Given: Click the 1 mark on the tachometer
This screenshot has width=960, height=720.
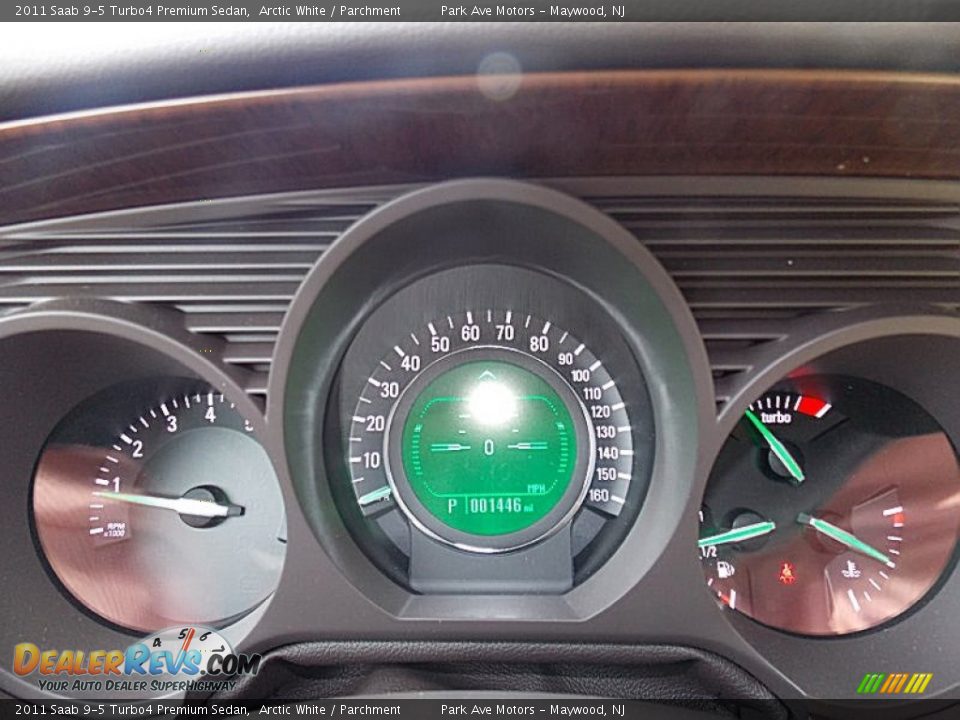Looking at the screenshot, I should click(116, 484).
